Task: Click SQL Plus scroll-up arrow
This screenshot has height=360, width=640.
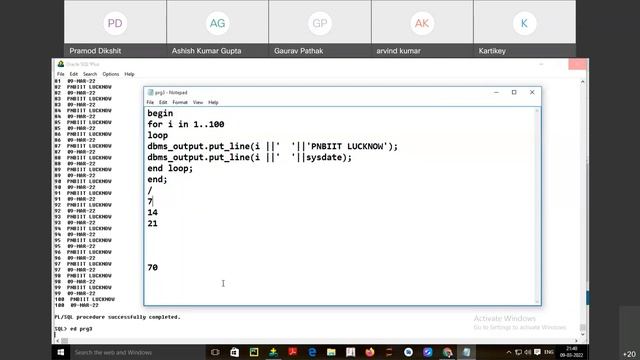Action: point(582,82)
